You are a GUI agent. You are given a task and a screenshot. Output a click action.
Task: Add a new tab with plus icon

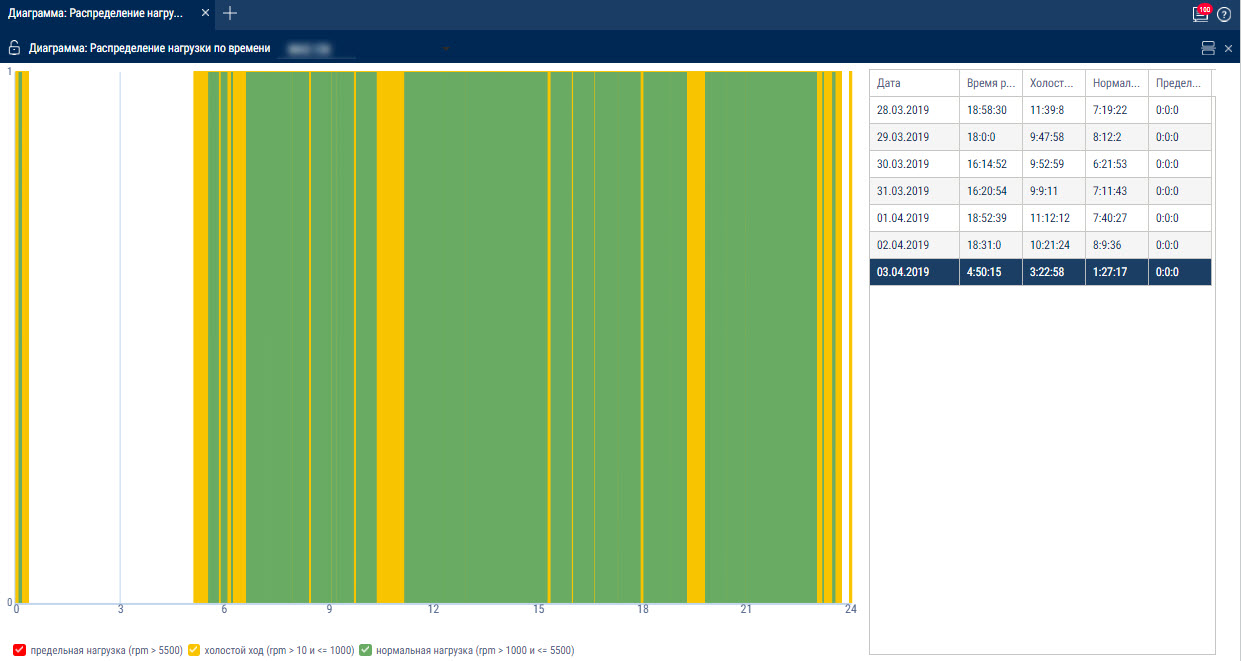coord(230,13)
